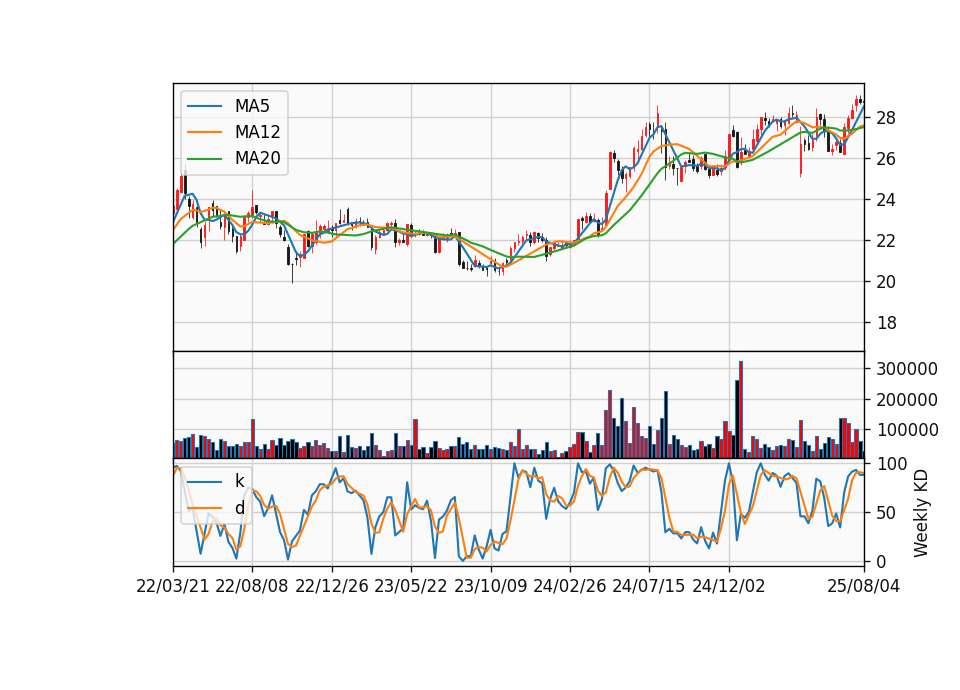Screen dimensions: 960x690
Task: Click the KD axis label 50
Action: (x=886, y=512)
